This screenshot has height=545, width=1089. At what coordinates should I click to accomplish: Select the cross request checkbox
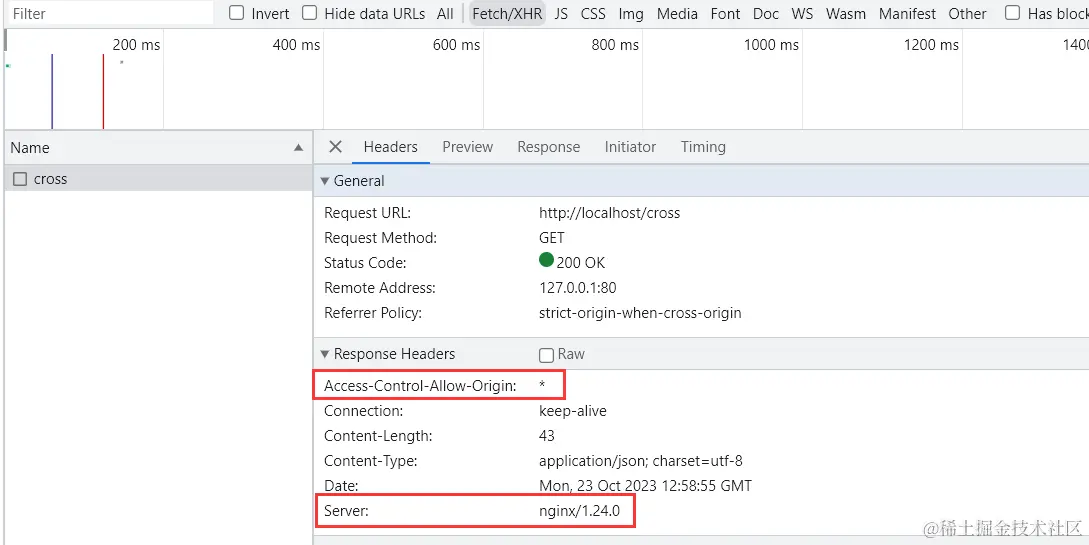click(x=20, y=179)
